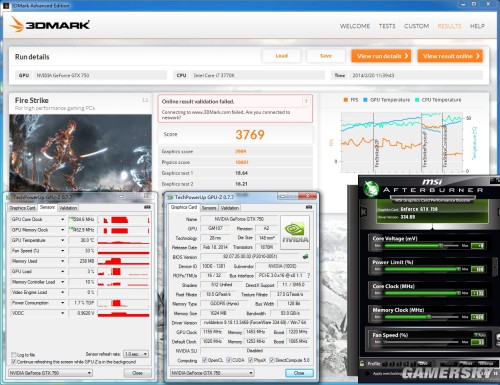Open the TESTS menu in 3DMark

coord(387,26)
